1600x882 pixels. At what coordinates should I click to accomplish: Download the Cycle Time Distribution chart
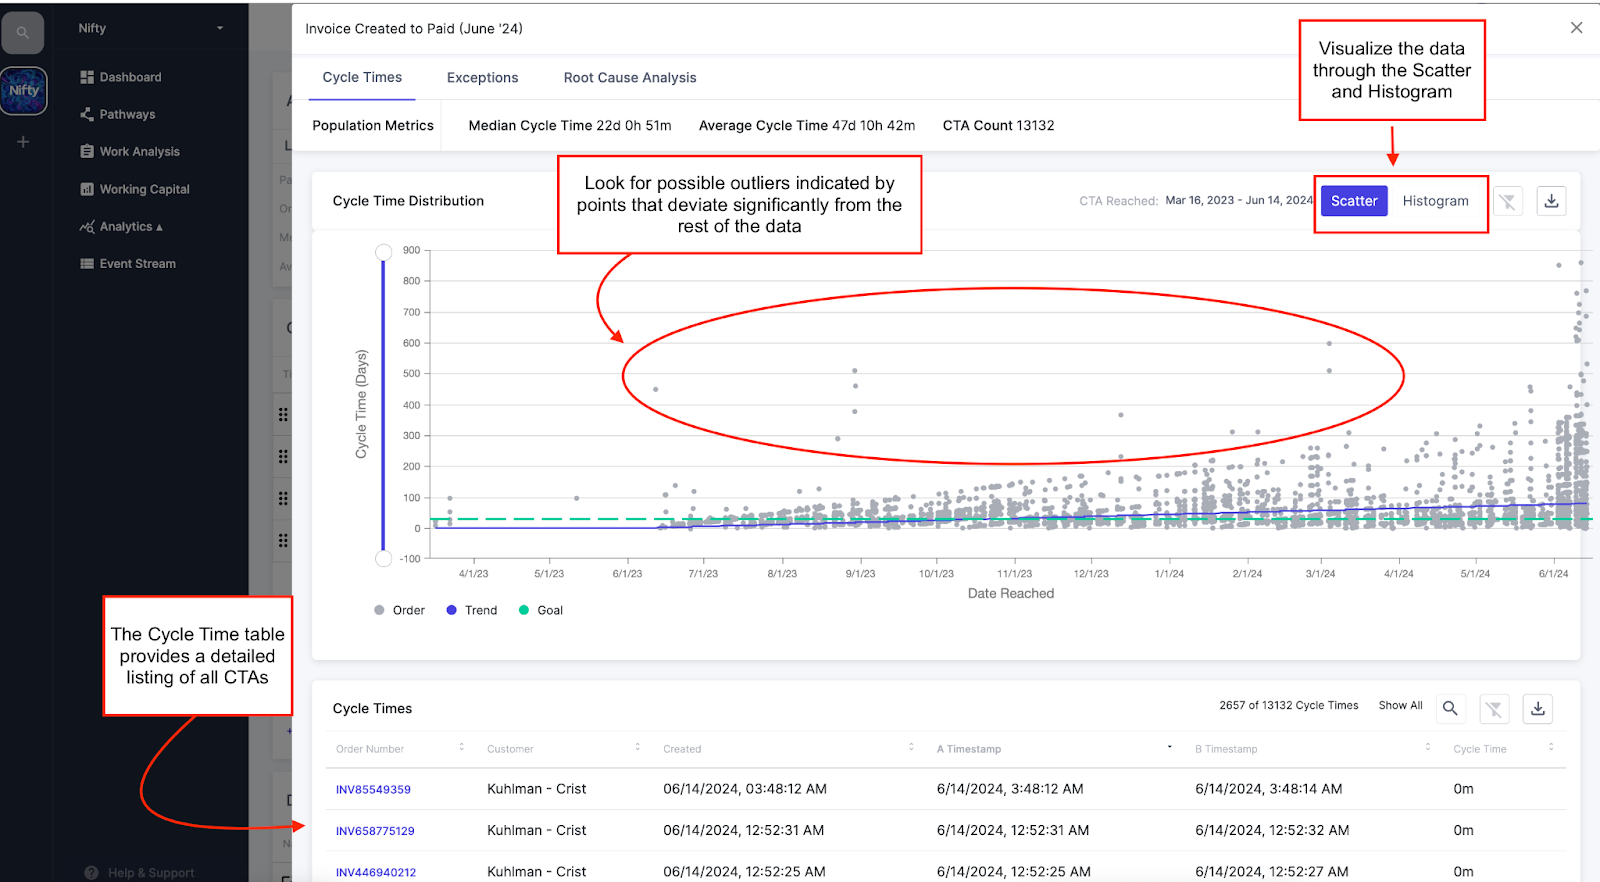point(1551,201)
